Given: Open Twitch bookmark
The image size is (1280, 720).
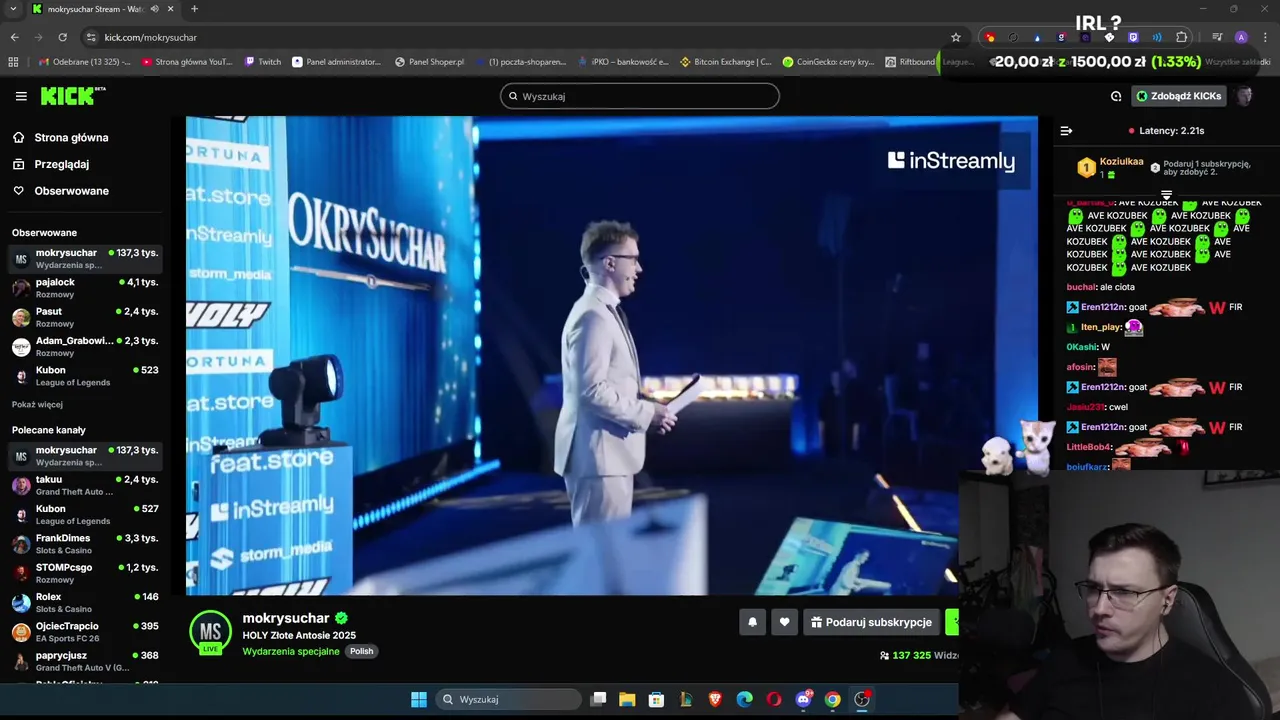Looking at the screenshot, I should (263, 61).
